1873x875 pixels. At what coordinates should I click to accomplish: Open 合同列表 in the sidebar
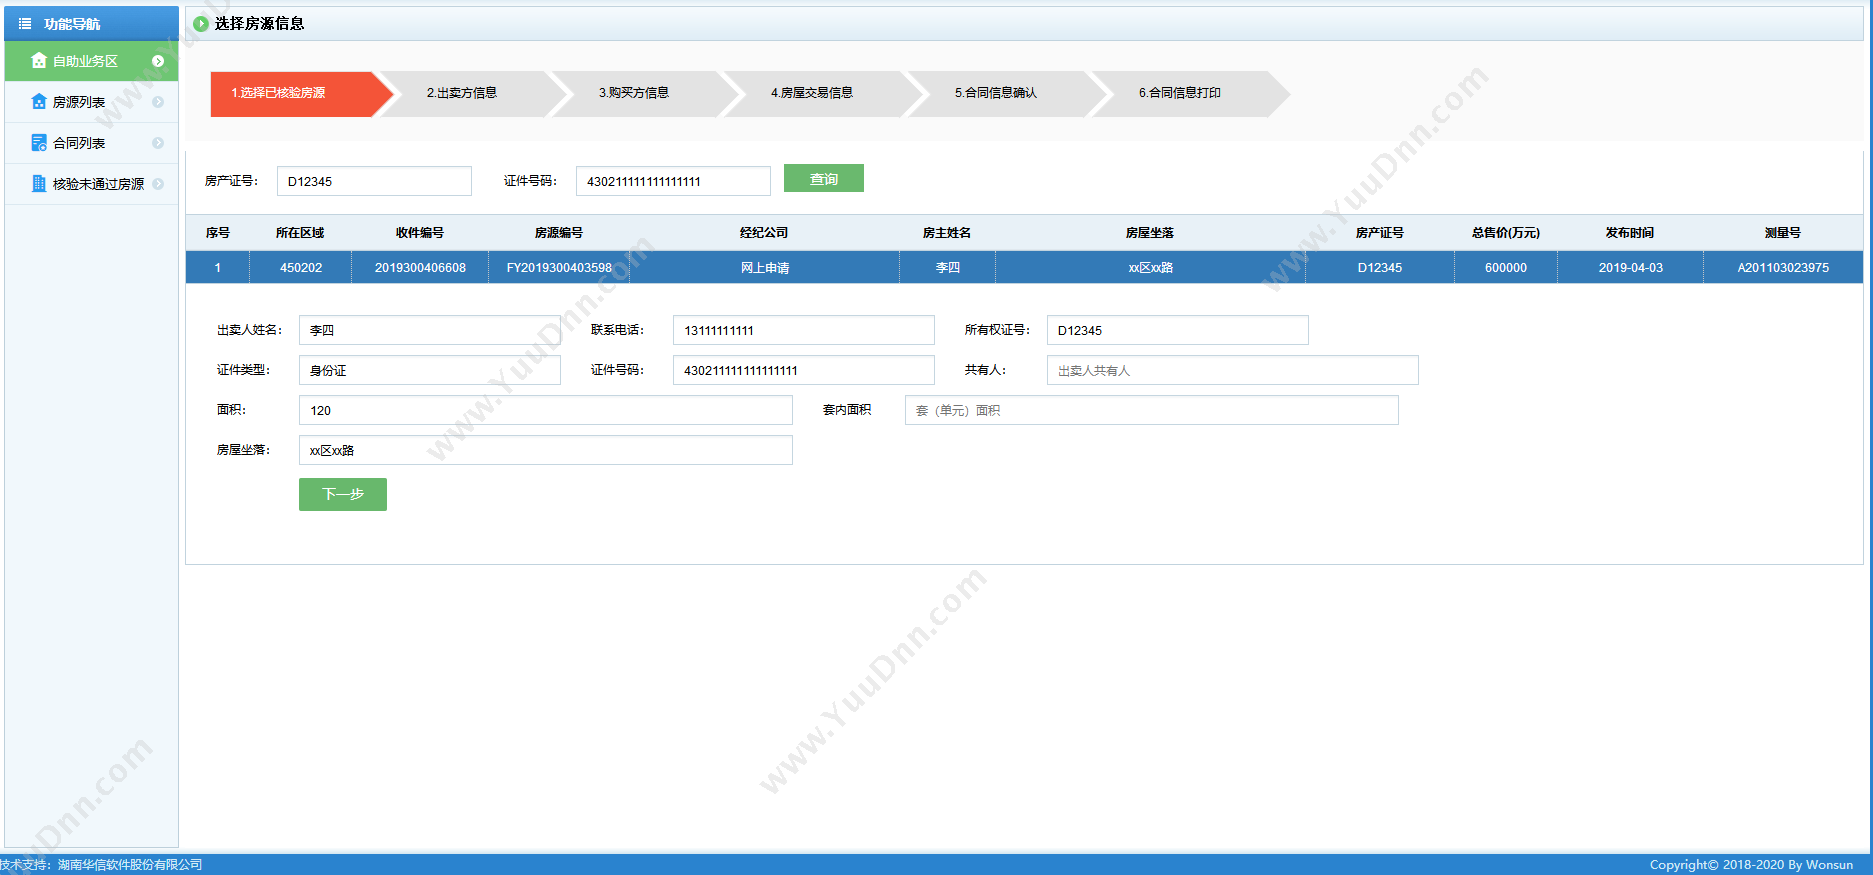(91, 143)
